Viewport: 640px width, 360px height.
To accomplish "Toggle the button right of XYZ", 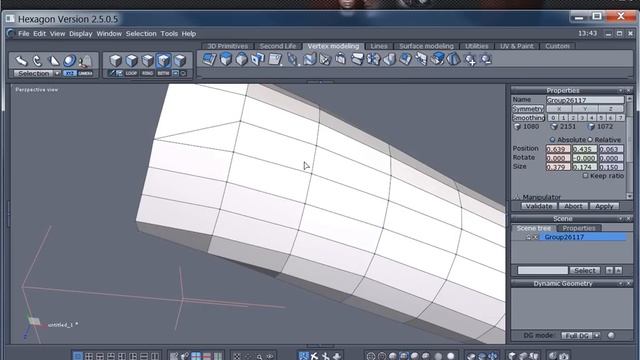I will tap(85, 73).
